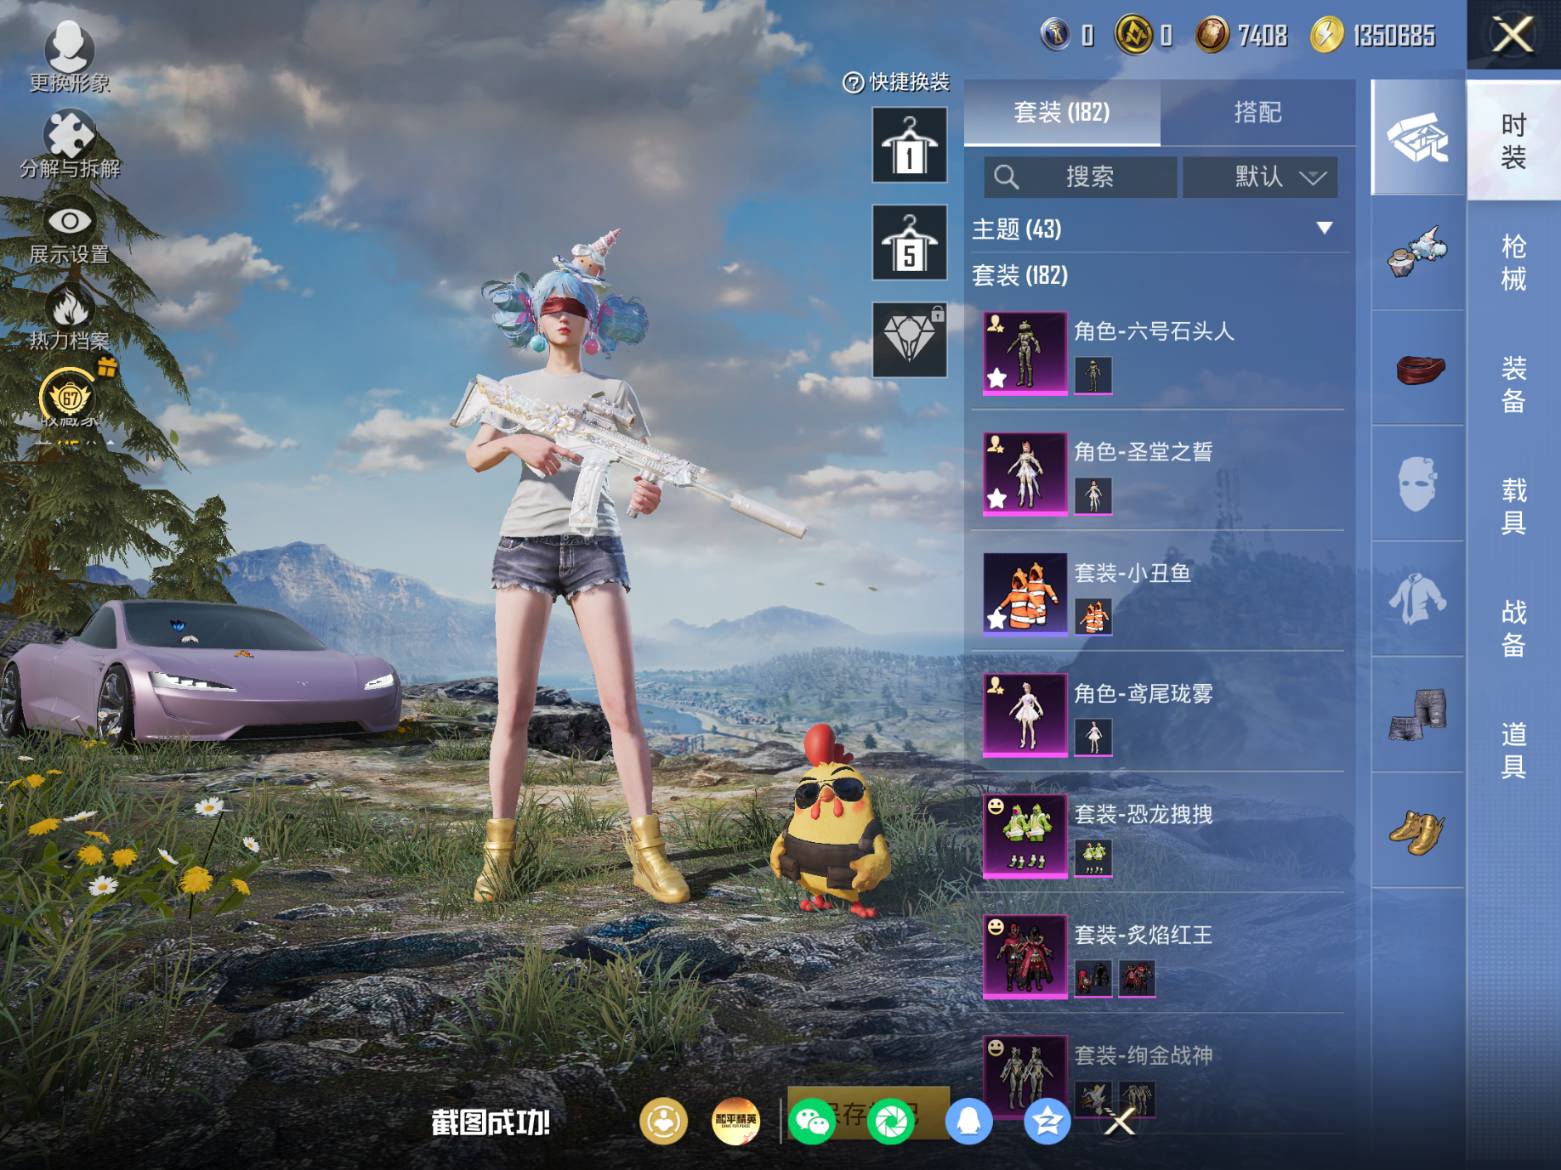This screenshot has height=1170, width=1561.
Task: Click the 搜索 search field
Action: [1080, 177]
